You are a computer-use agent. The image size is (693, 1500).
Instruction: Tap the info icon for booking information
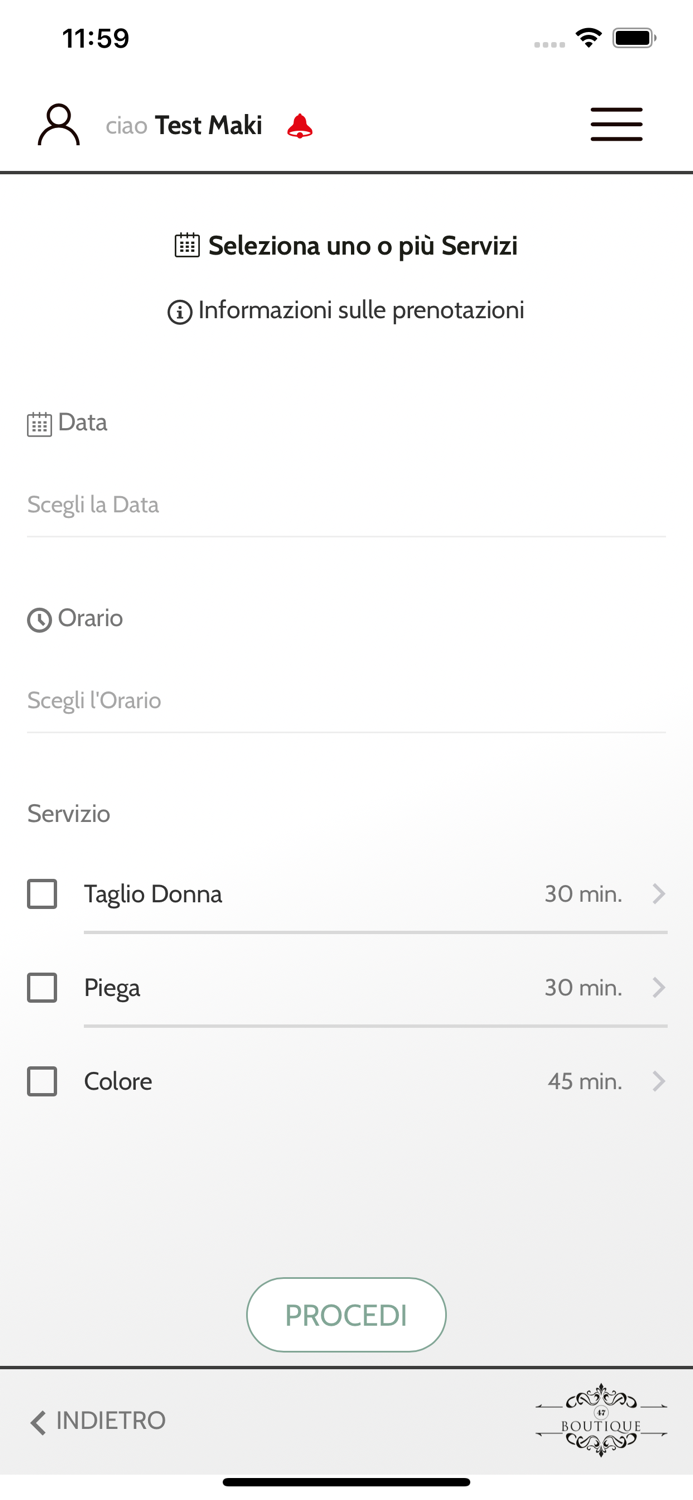(180, 312)
